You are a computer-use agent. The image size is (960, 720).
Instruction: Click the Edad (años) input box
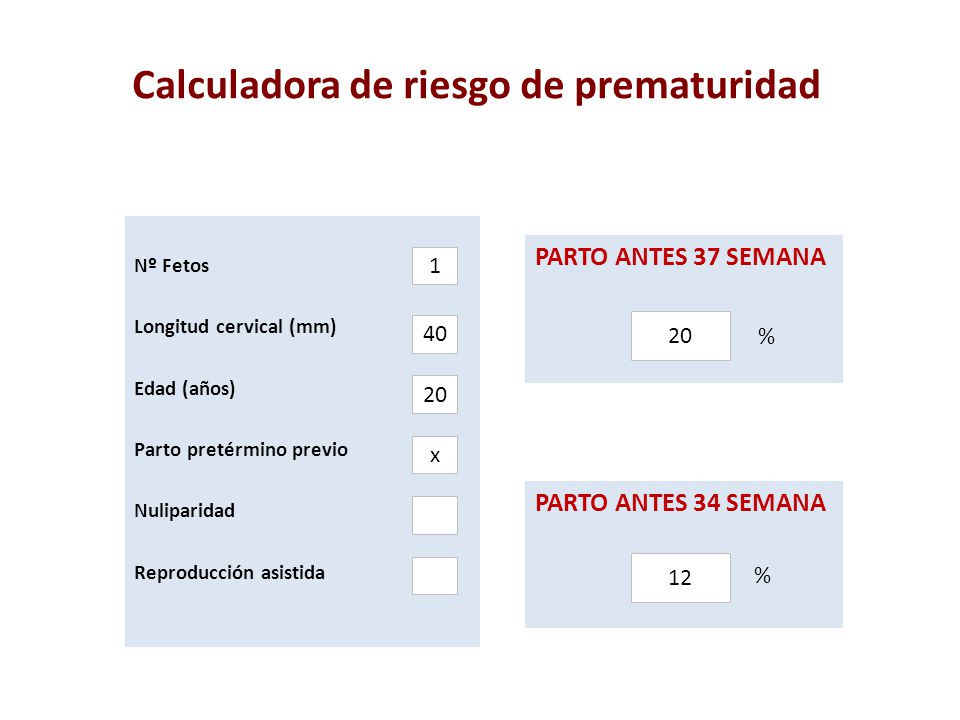435,394
